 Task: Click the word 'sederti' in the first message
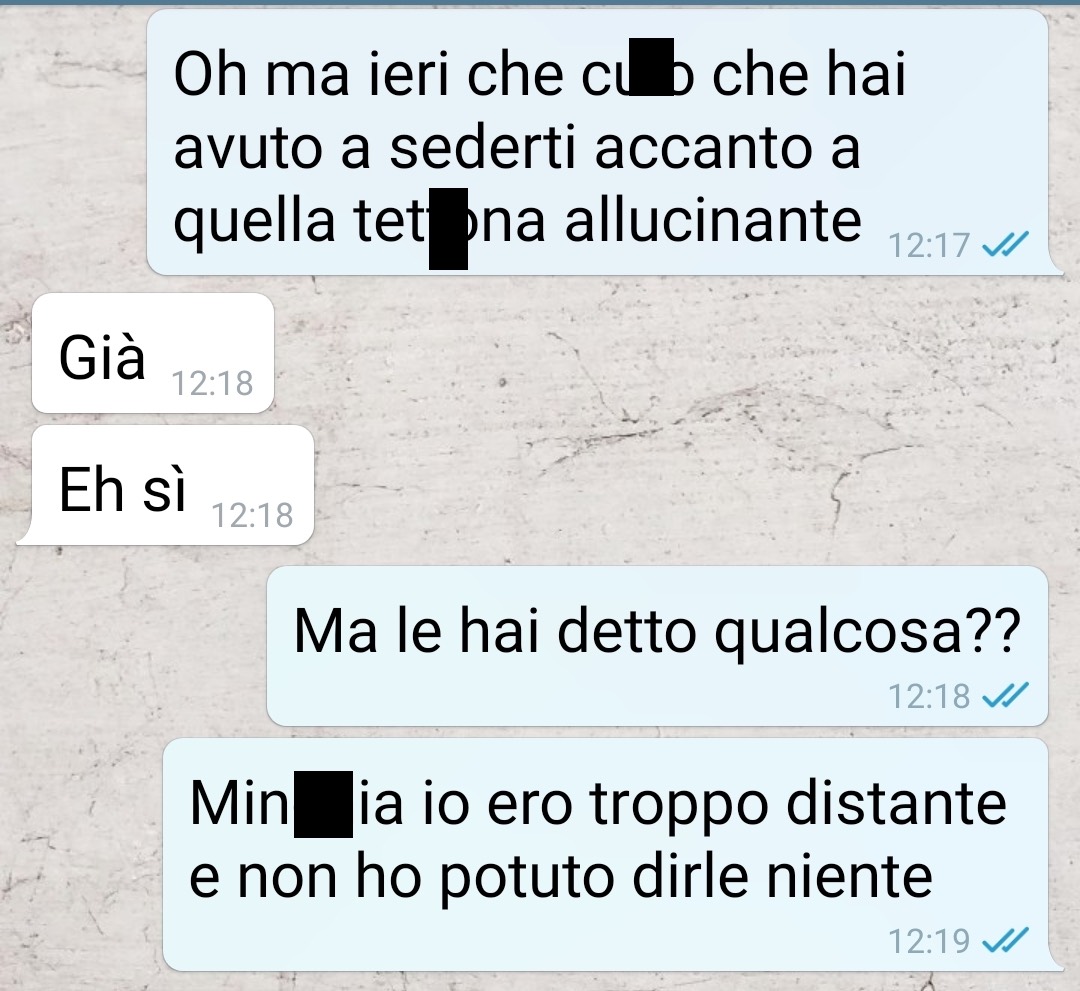(x=482, y=147)
